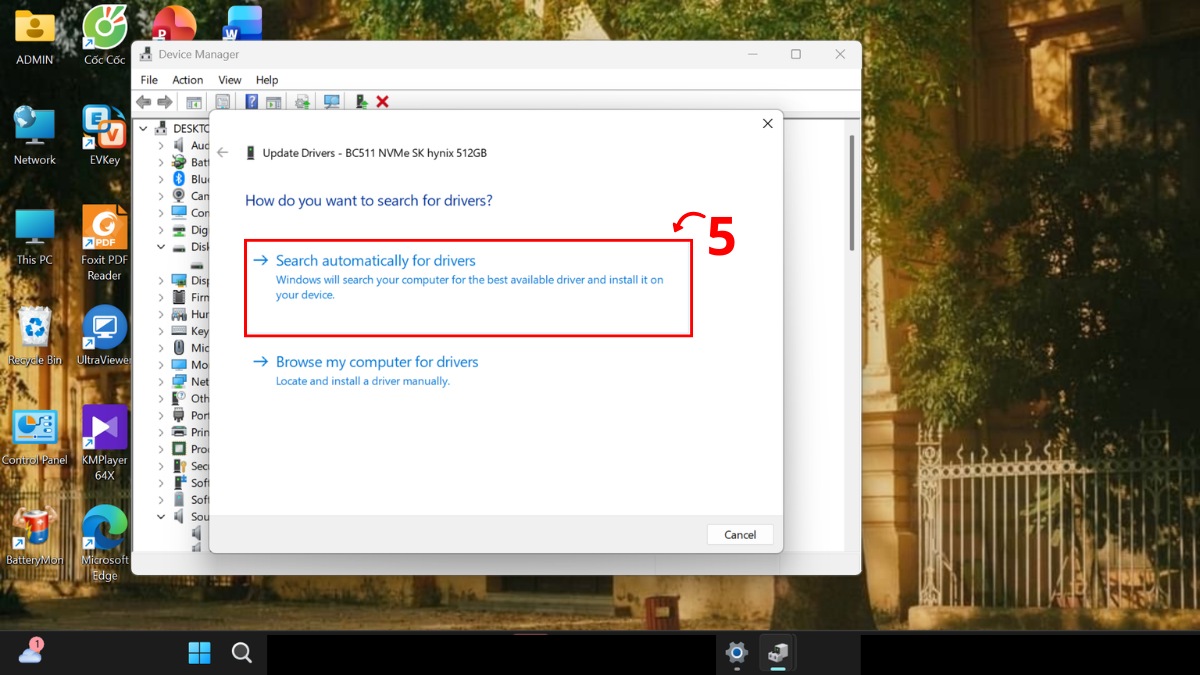Open the weather widget on the taskbar

point(30,652)
